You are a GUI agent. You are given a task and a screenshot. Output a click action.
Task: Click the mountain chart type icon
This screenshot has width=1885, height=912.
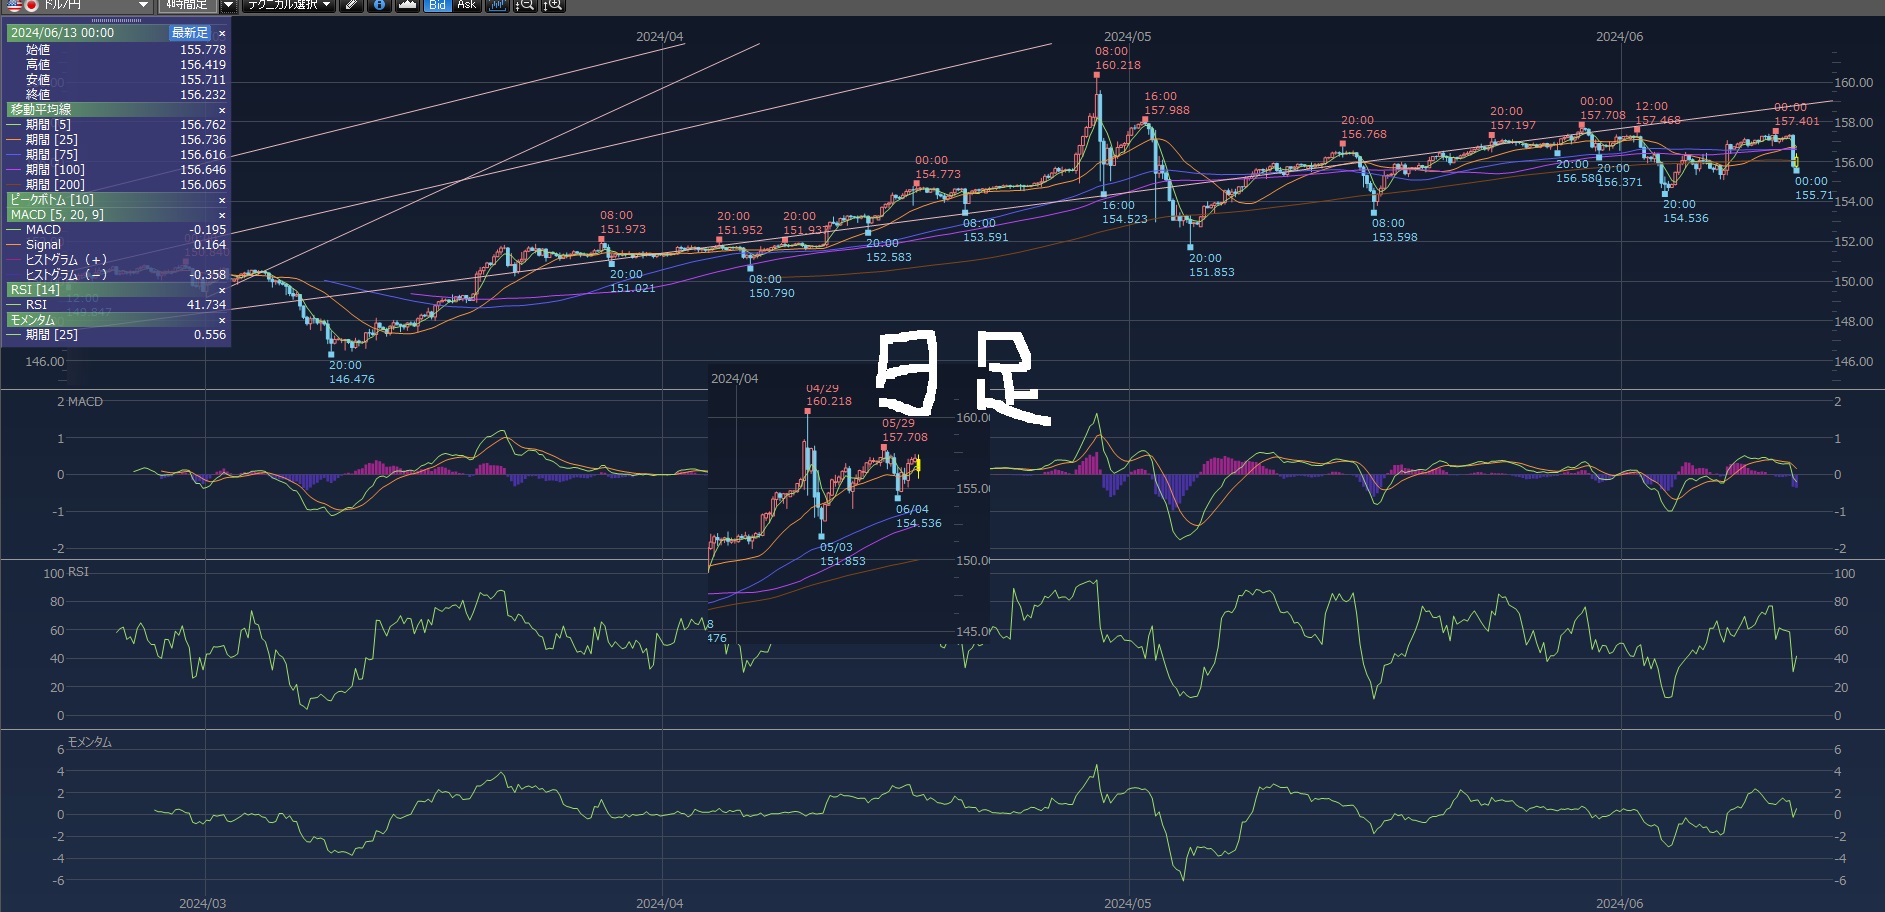pyautogui.click(x=408, y=5)
